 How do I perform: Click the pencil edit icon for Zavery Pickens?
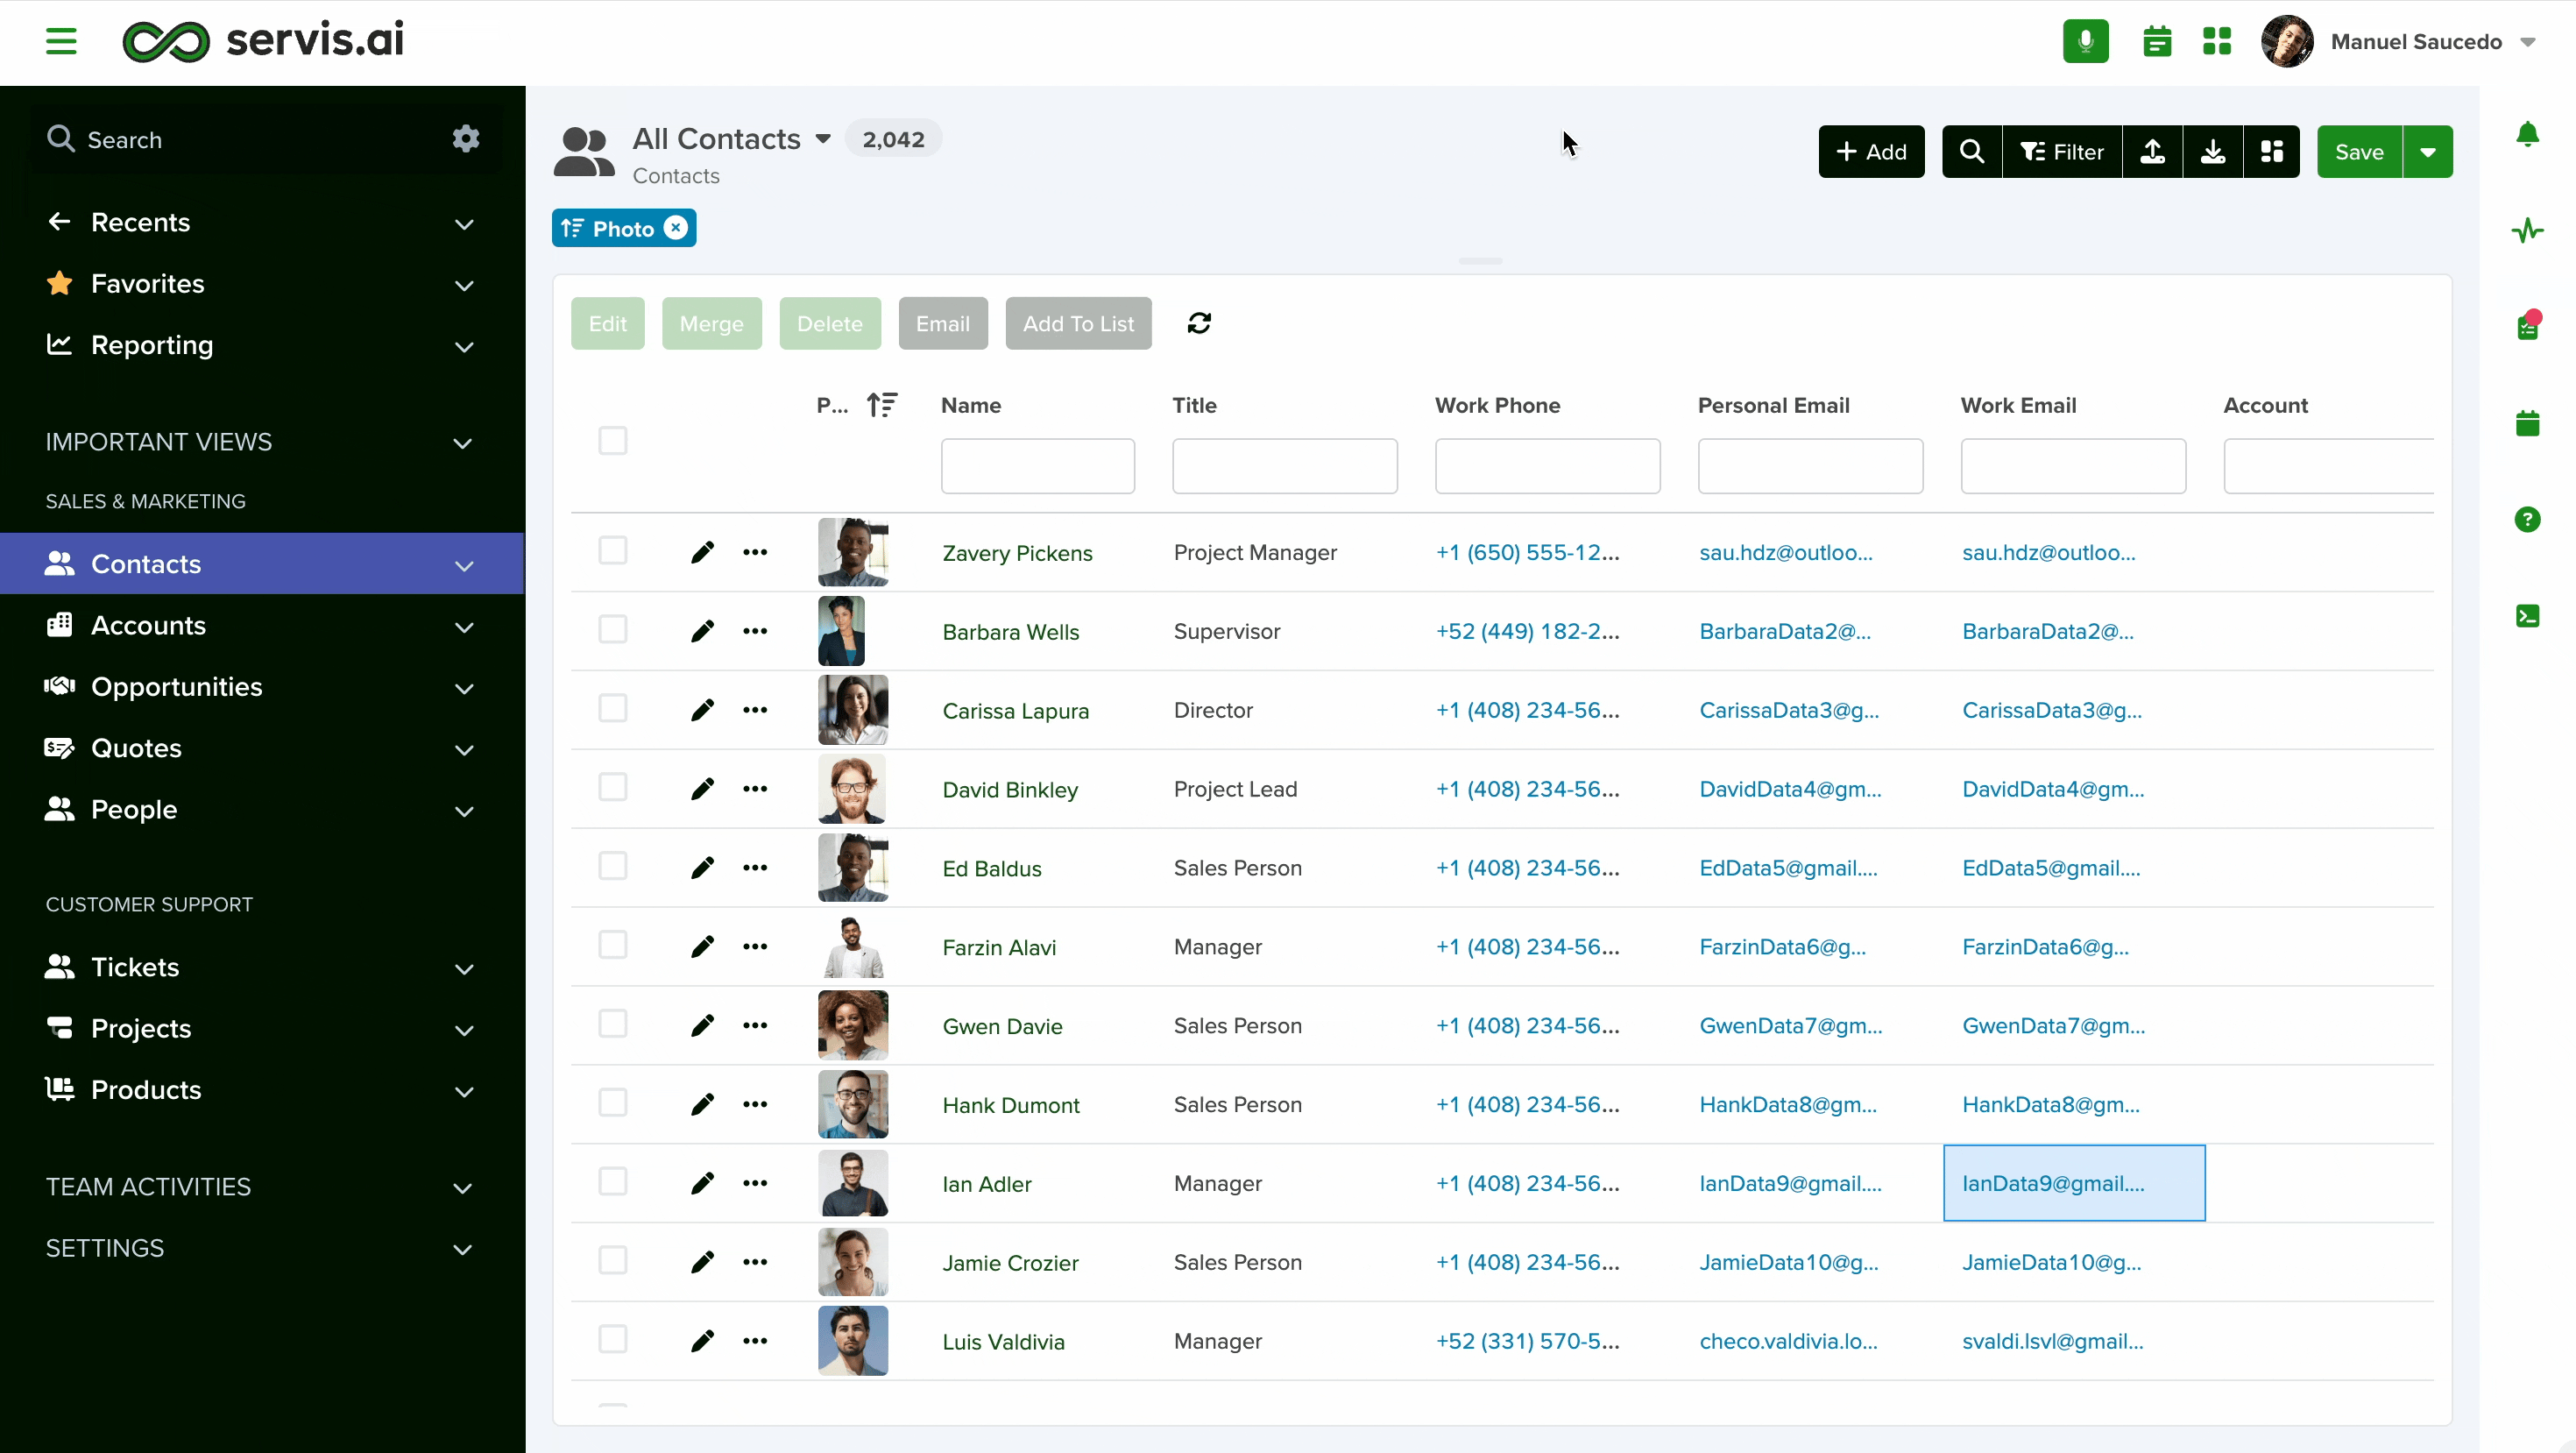tap(702, 552)
